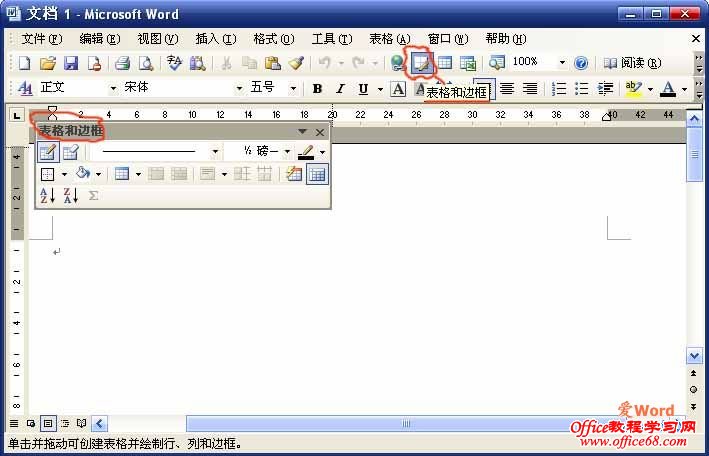Open the 文件(F) menu
This screenshot has height=456, width=709.
[x=42, y=39]
